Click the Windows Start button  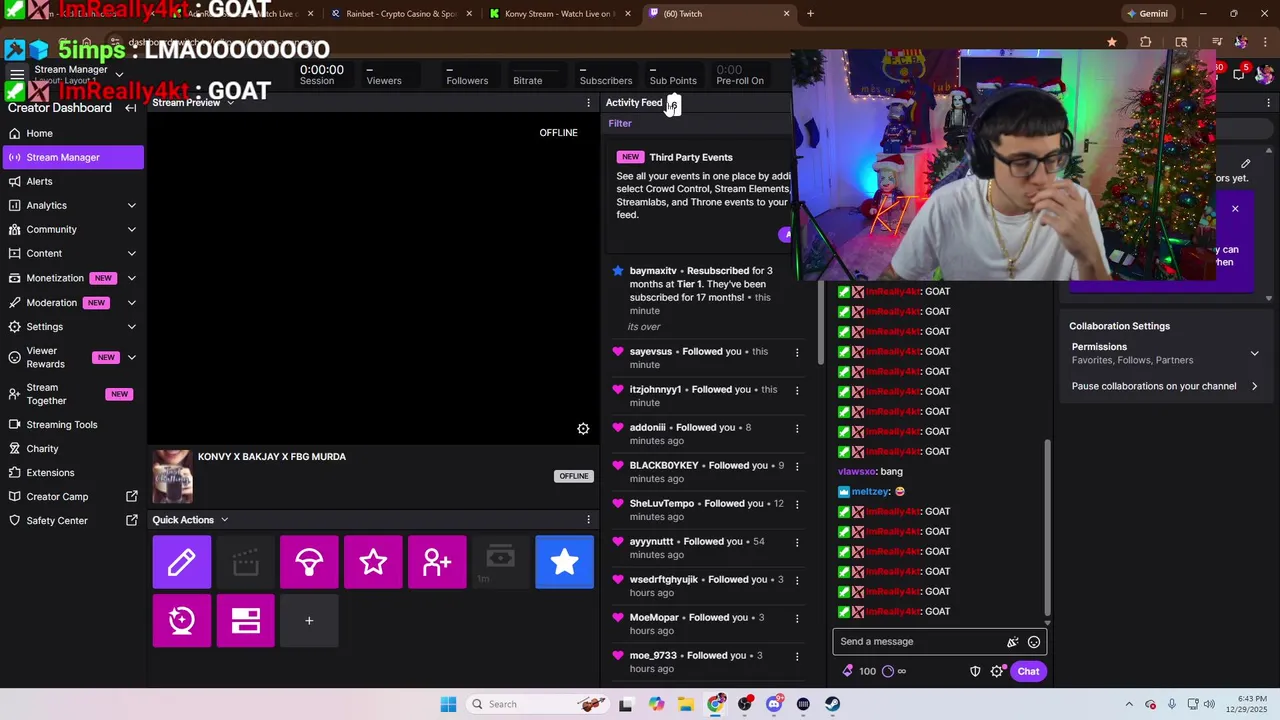[x=448, y=704]
